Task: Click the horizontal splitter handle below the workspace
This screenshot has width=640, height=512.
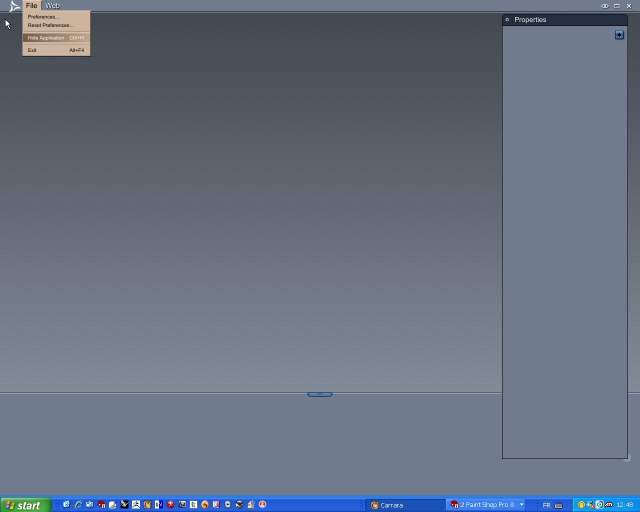Action: [x=320, y=394]
